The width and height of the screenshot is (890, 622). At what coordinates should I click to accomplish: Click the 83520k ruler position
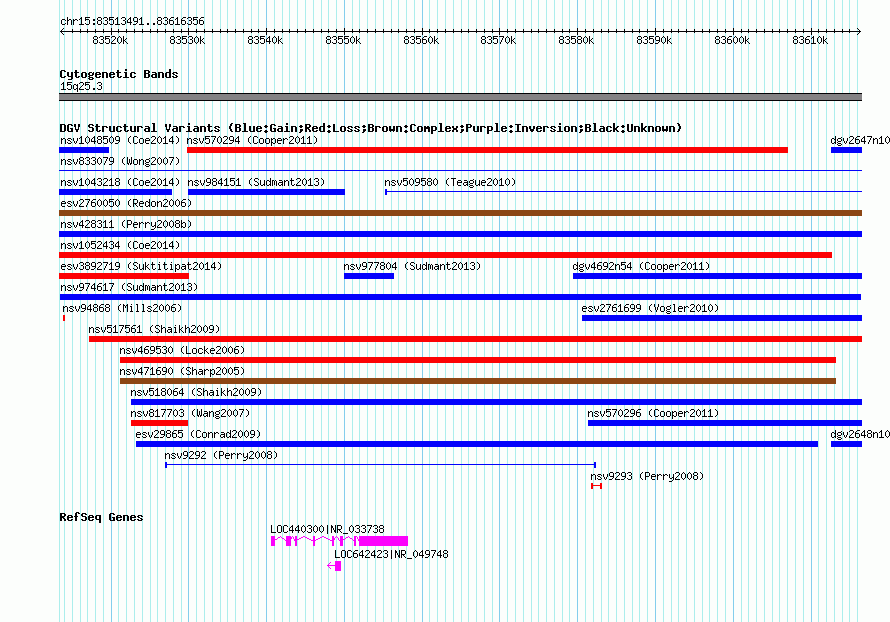point(110,40)
